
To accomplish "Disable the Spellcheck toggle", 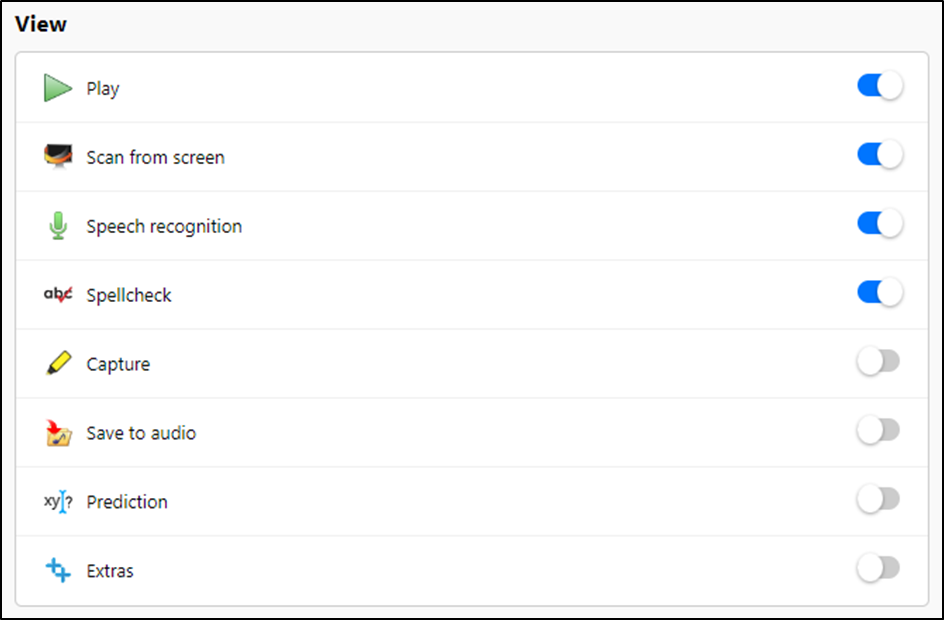I will click(x=879, y=293).
